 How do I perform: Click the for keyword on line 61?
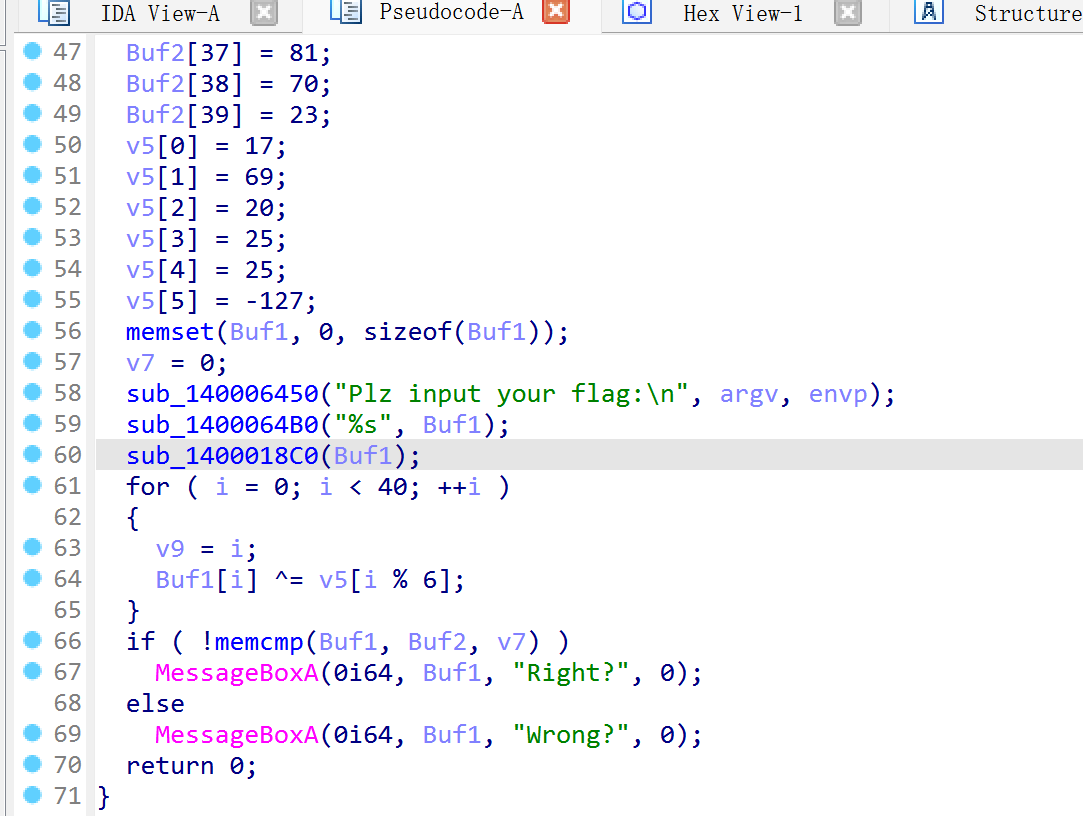[x=148, y=486]
